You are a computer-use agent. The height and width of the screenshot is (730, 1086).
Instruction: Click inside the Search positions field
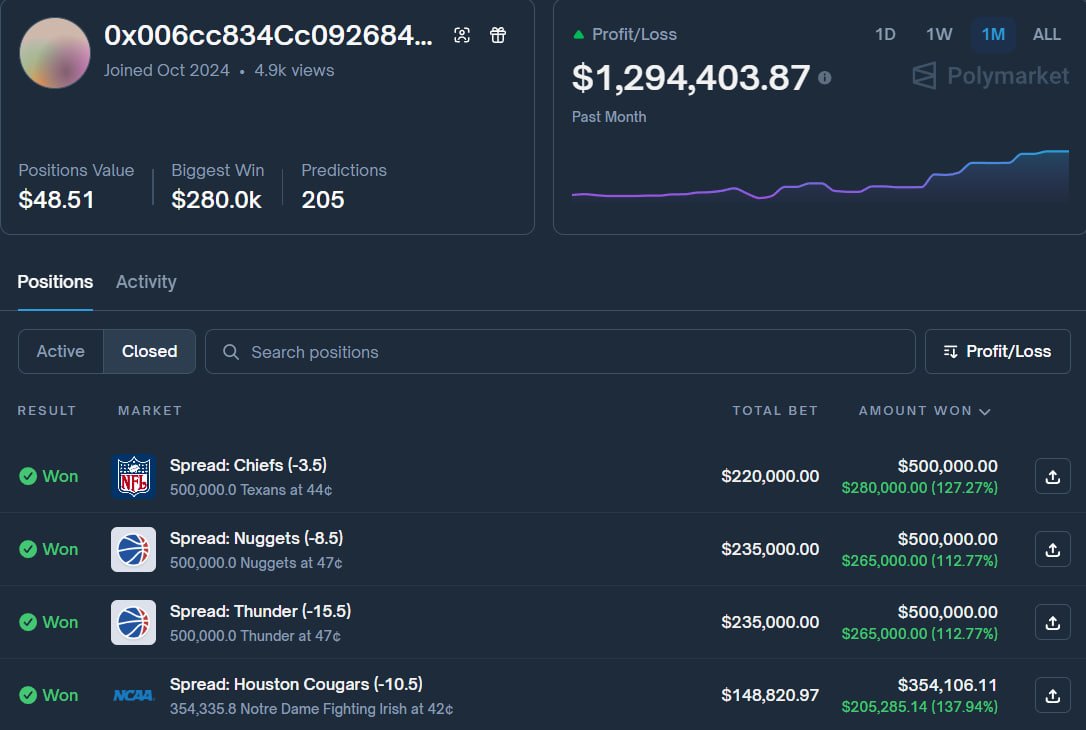[560, 351]
